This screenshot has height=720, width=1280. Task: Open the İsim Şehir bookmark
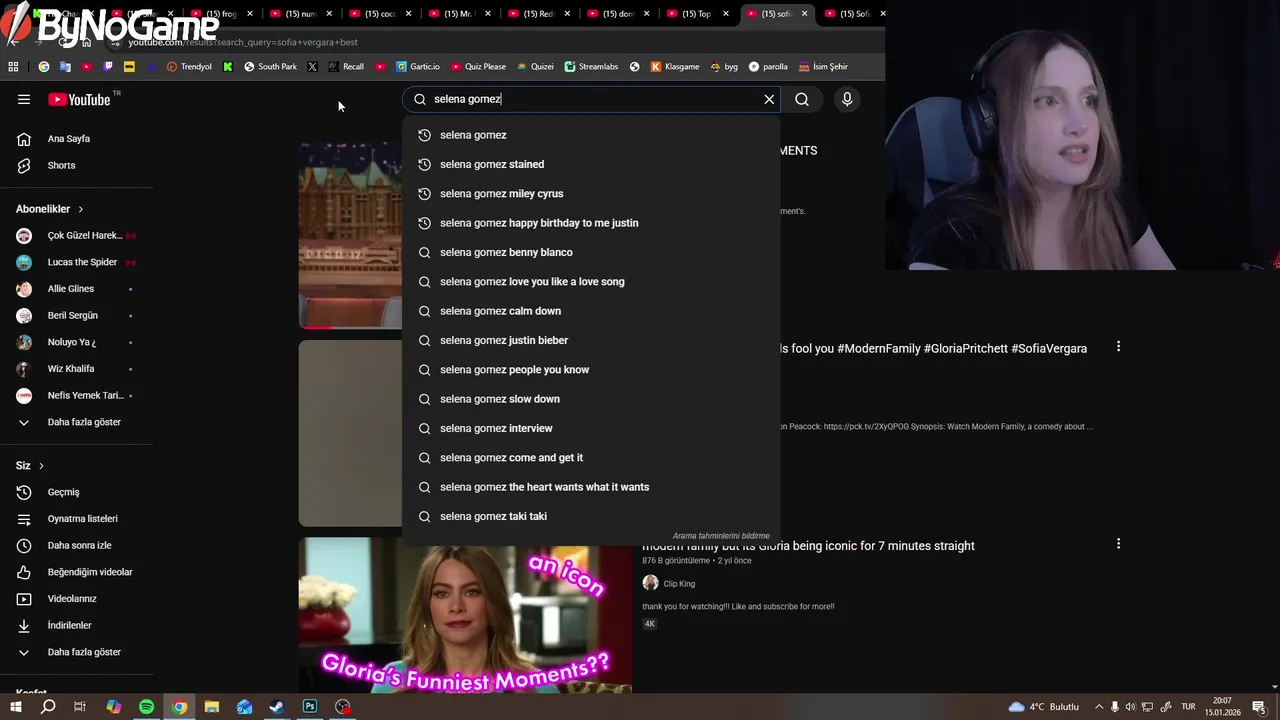823,67
